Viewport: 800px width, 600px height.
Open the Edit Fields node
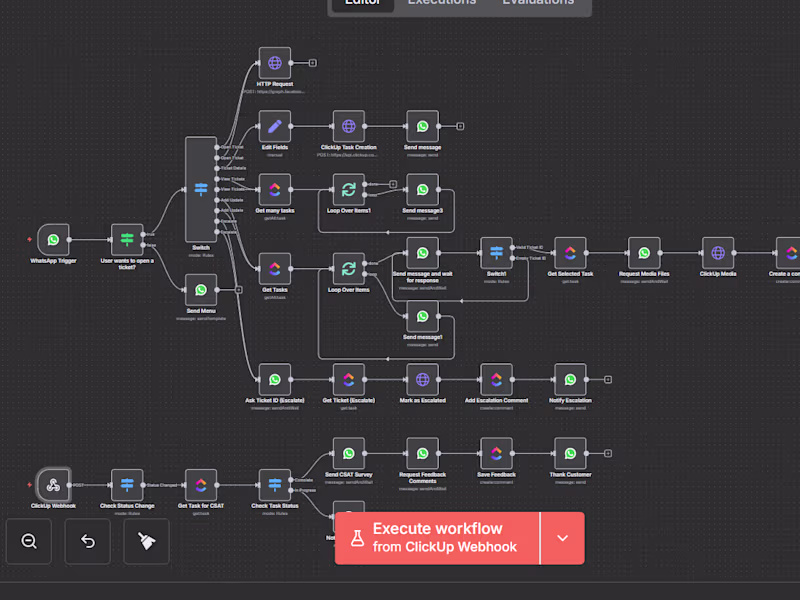pyautogui.click(x=274, y=127)
